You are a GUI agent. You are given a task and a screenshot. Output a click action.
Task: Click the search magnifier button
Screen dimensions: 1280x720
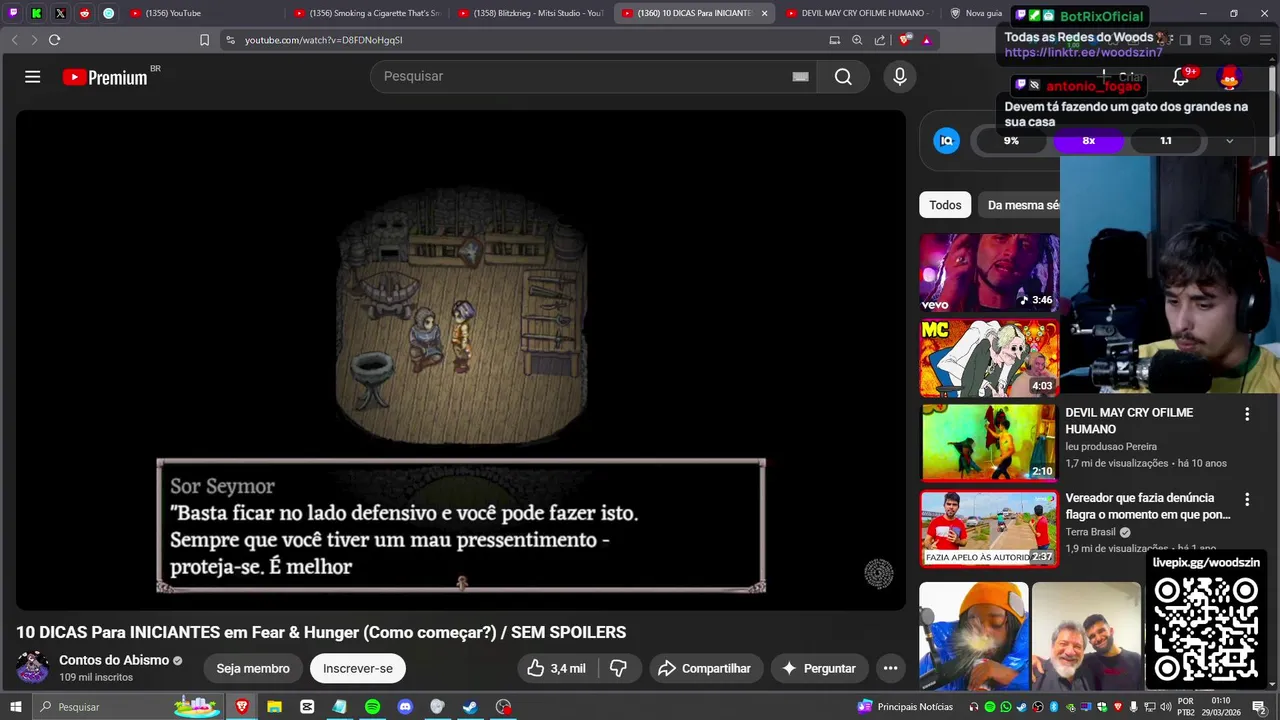(x=843, y=77)
